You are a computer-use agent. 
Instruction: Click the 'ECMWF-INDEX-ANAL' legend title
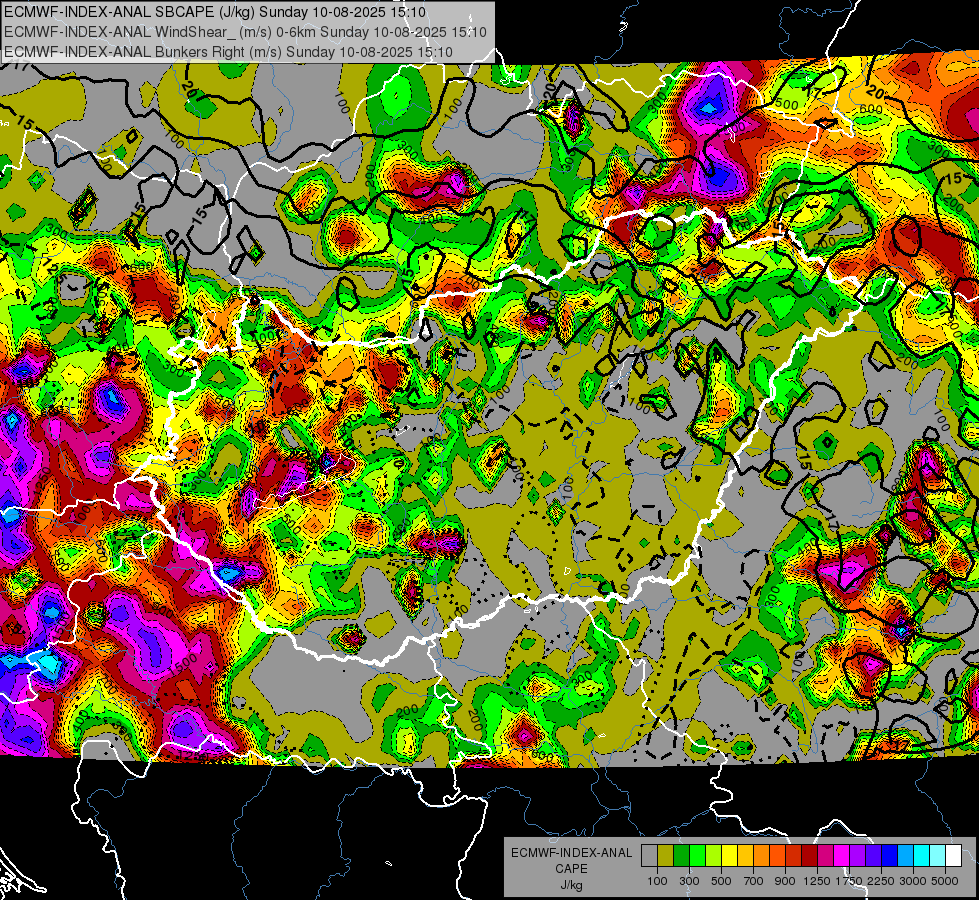(571, 853)
